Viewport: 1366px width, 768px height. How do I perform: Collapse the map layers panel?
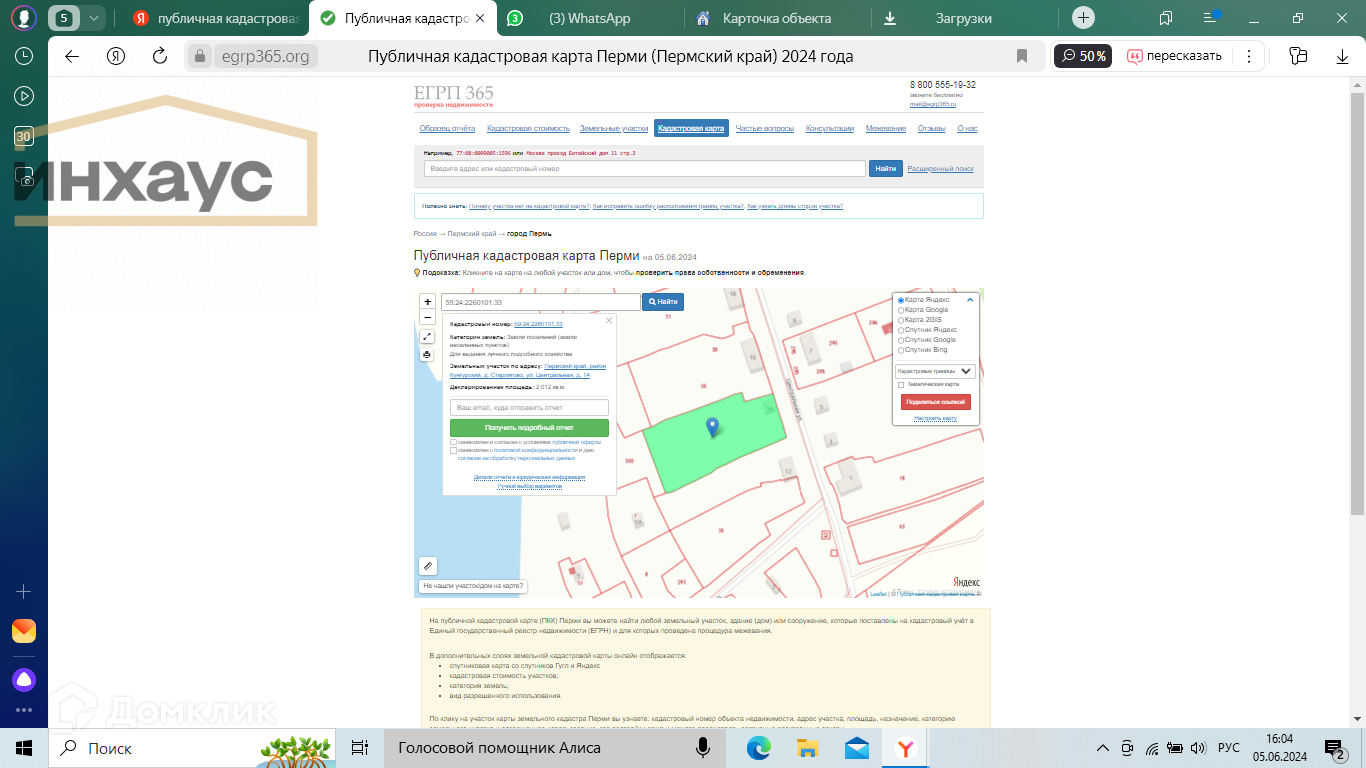tap(969, 300)
